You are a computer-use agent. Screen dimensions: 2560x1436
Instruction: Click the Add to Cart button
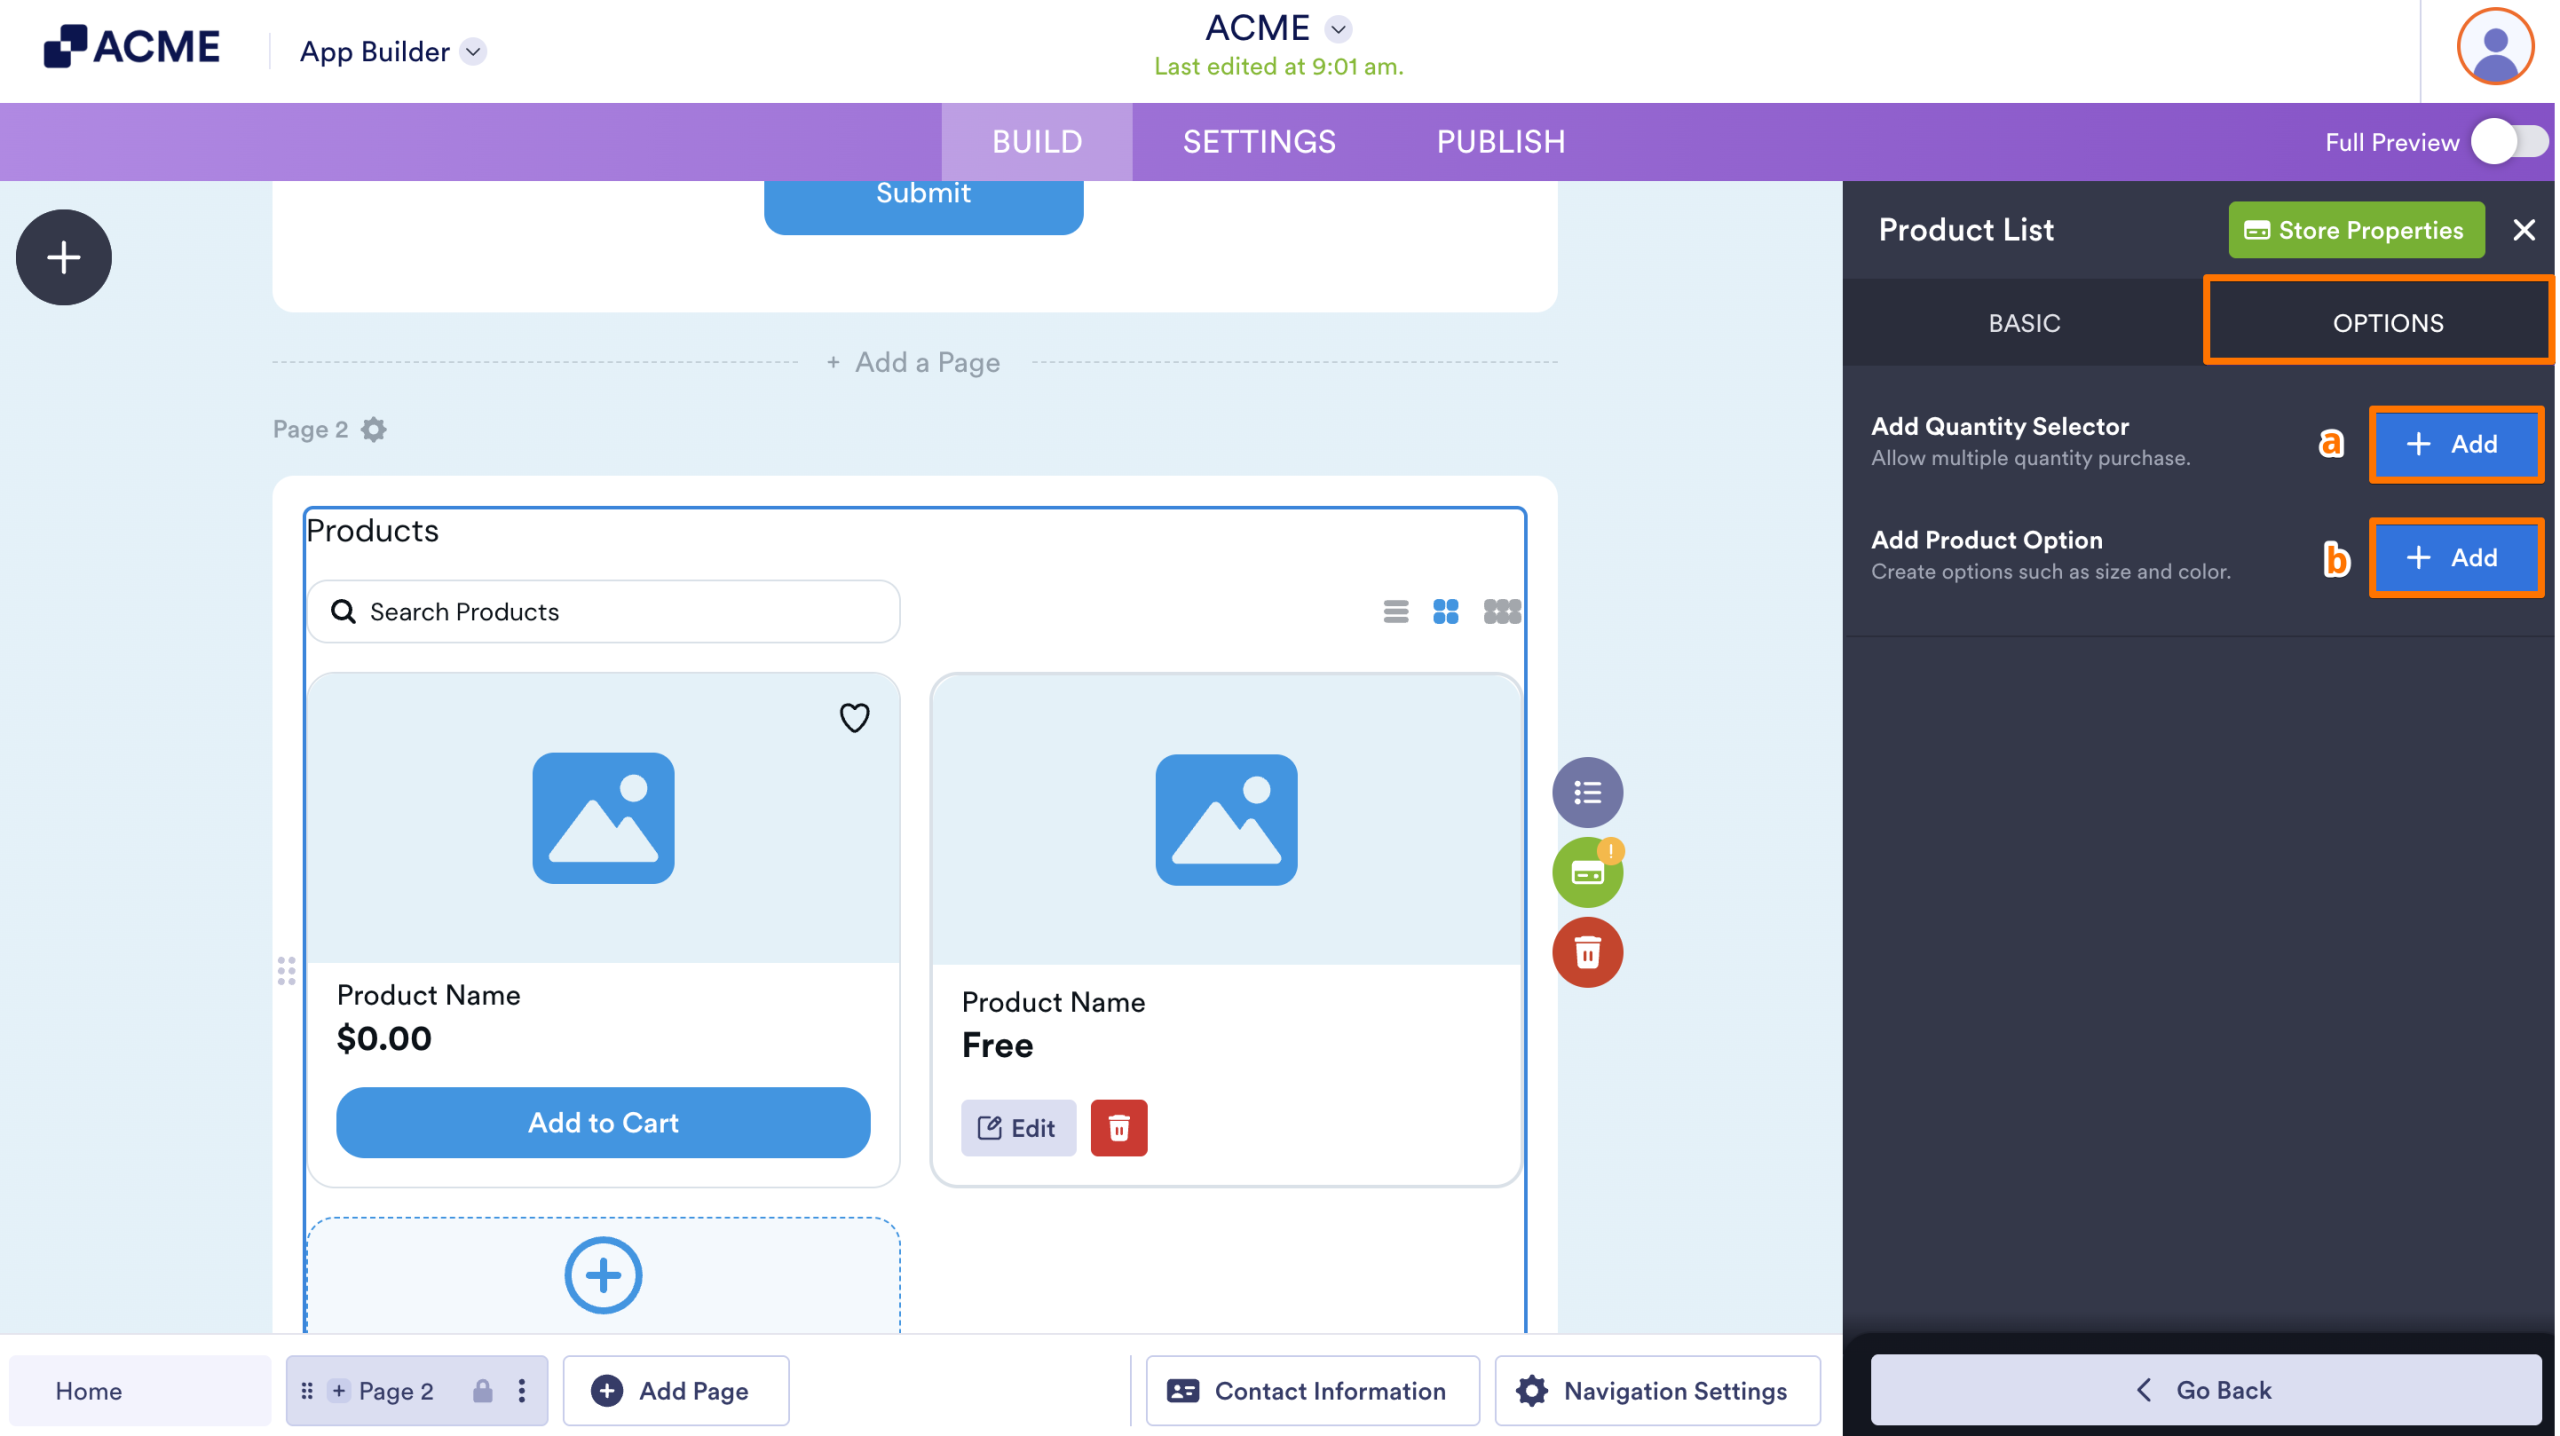(604, 1124)
